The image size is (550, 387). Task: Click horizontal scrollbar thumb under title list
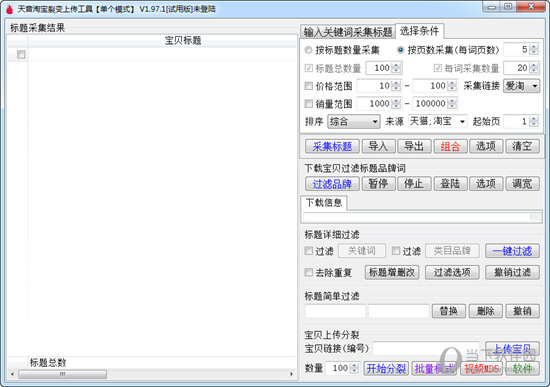[62, 374]
